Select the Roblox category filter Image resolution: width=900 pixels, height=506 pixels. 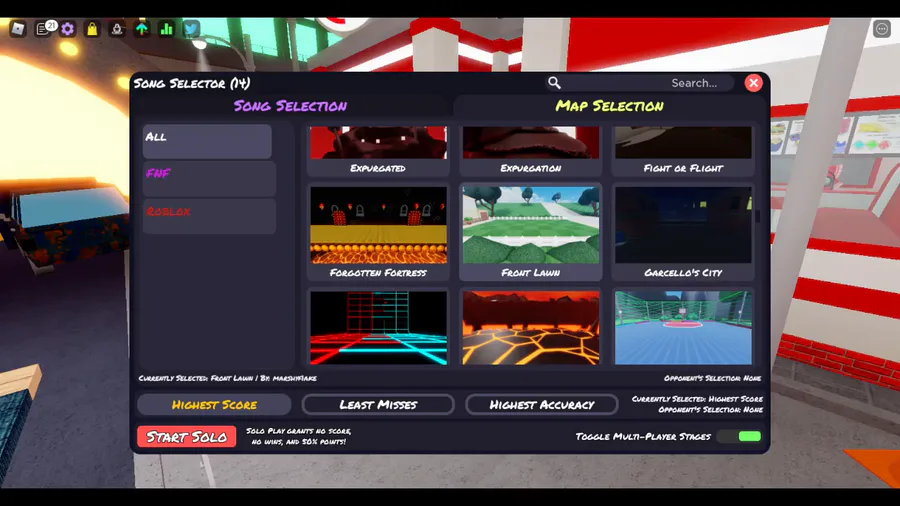point(209,216)
